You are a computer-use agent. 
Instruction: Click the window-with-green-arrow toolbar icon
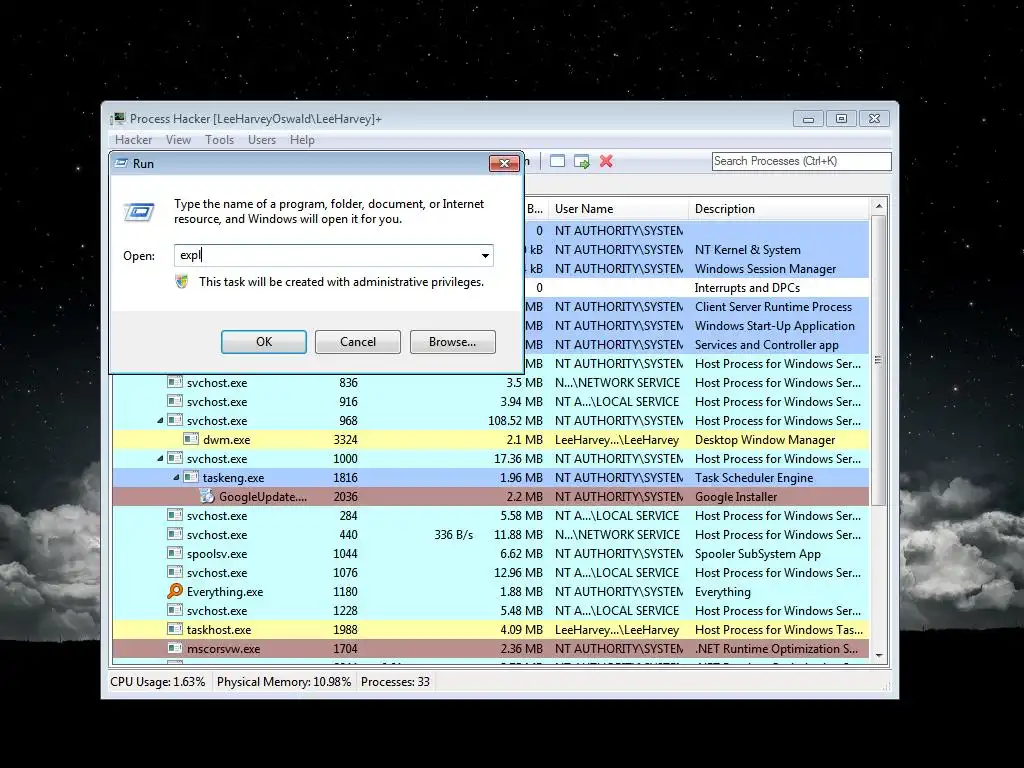[581, 161]
